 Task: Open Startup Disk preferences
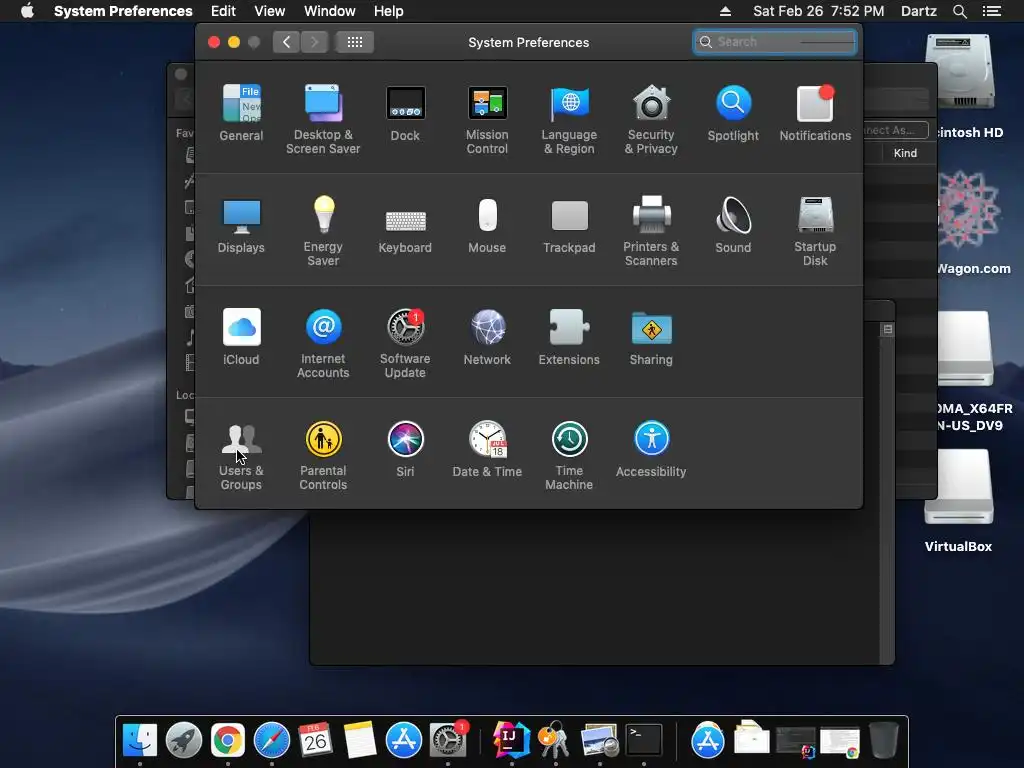click(x=815, y=231)
